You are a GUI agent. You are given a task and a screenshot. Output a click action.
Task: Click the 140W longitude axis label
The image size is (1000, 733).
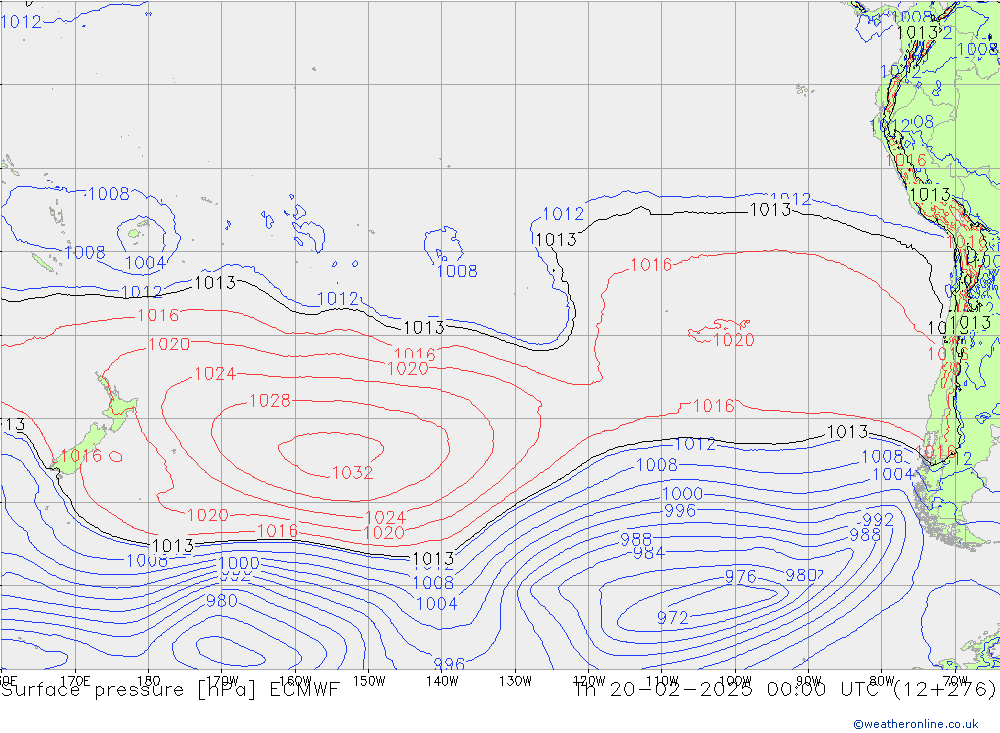pyautogui.click(x=442, y=681)
